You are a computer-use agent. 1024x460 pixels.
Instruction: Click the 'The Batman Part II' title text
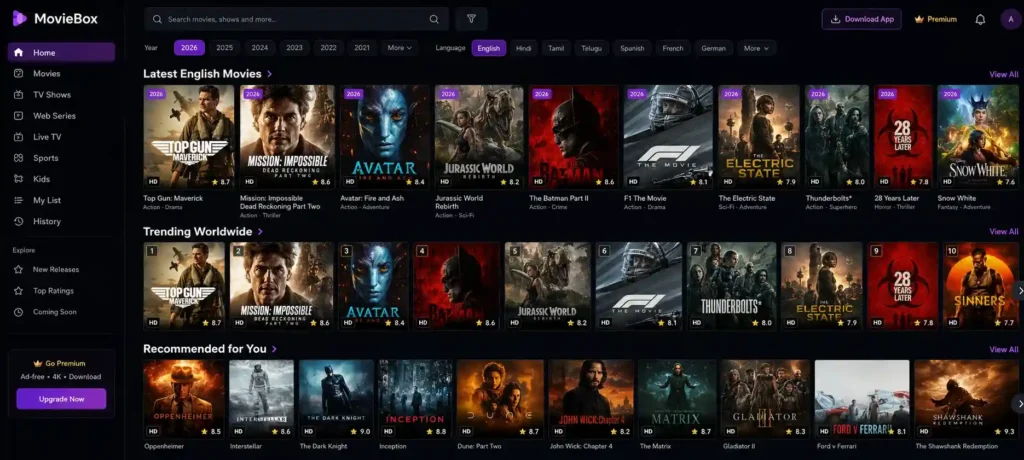[558, 198]
